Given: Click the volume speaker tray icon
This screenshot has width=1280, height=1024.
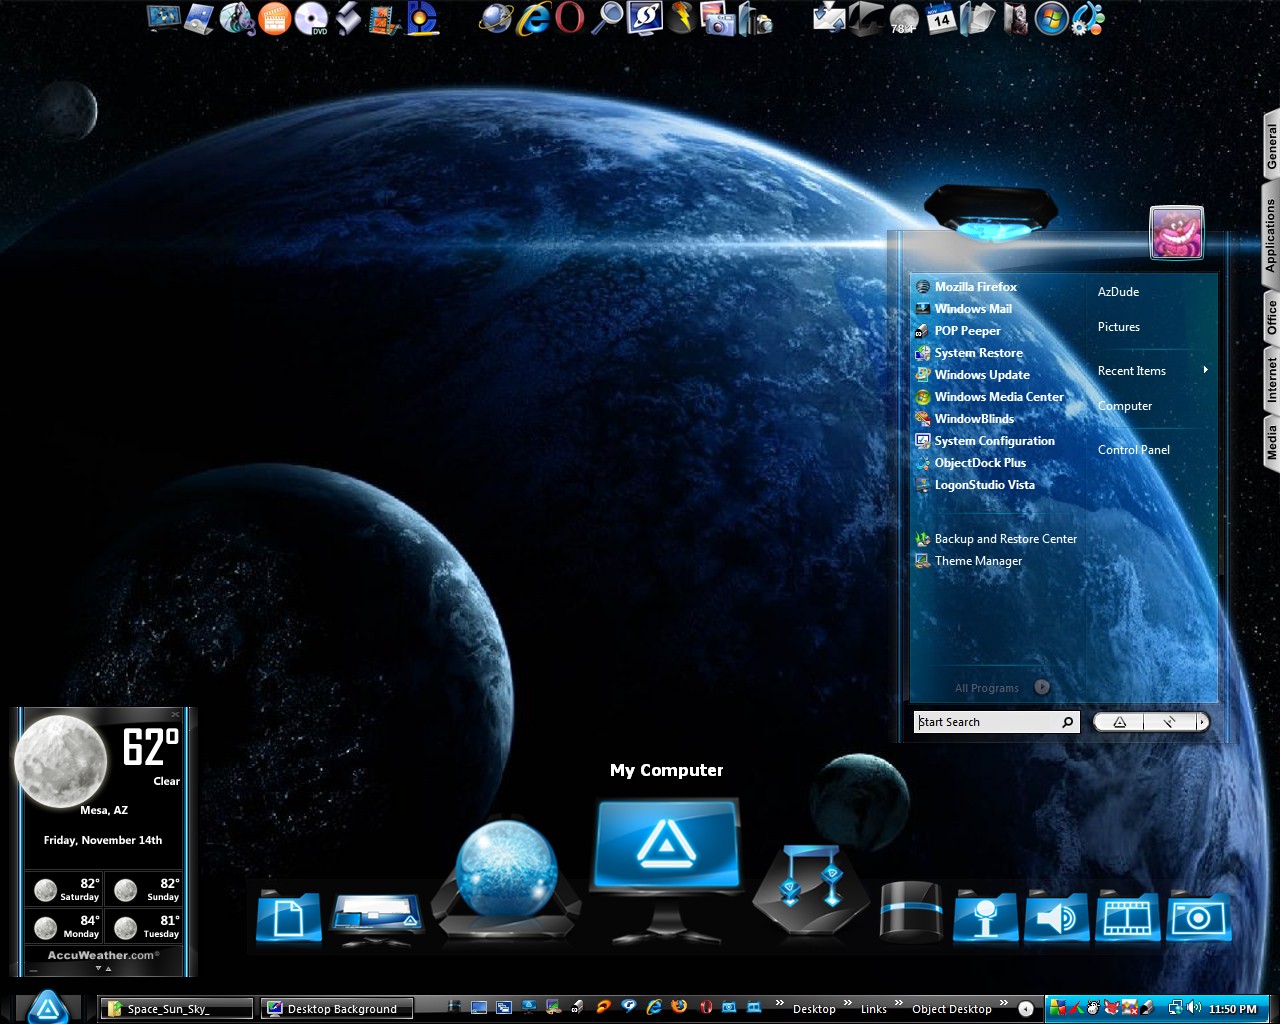Looking at the screenshot, I should (x=1194, y=1008).
